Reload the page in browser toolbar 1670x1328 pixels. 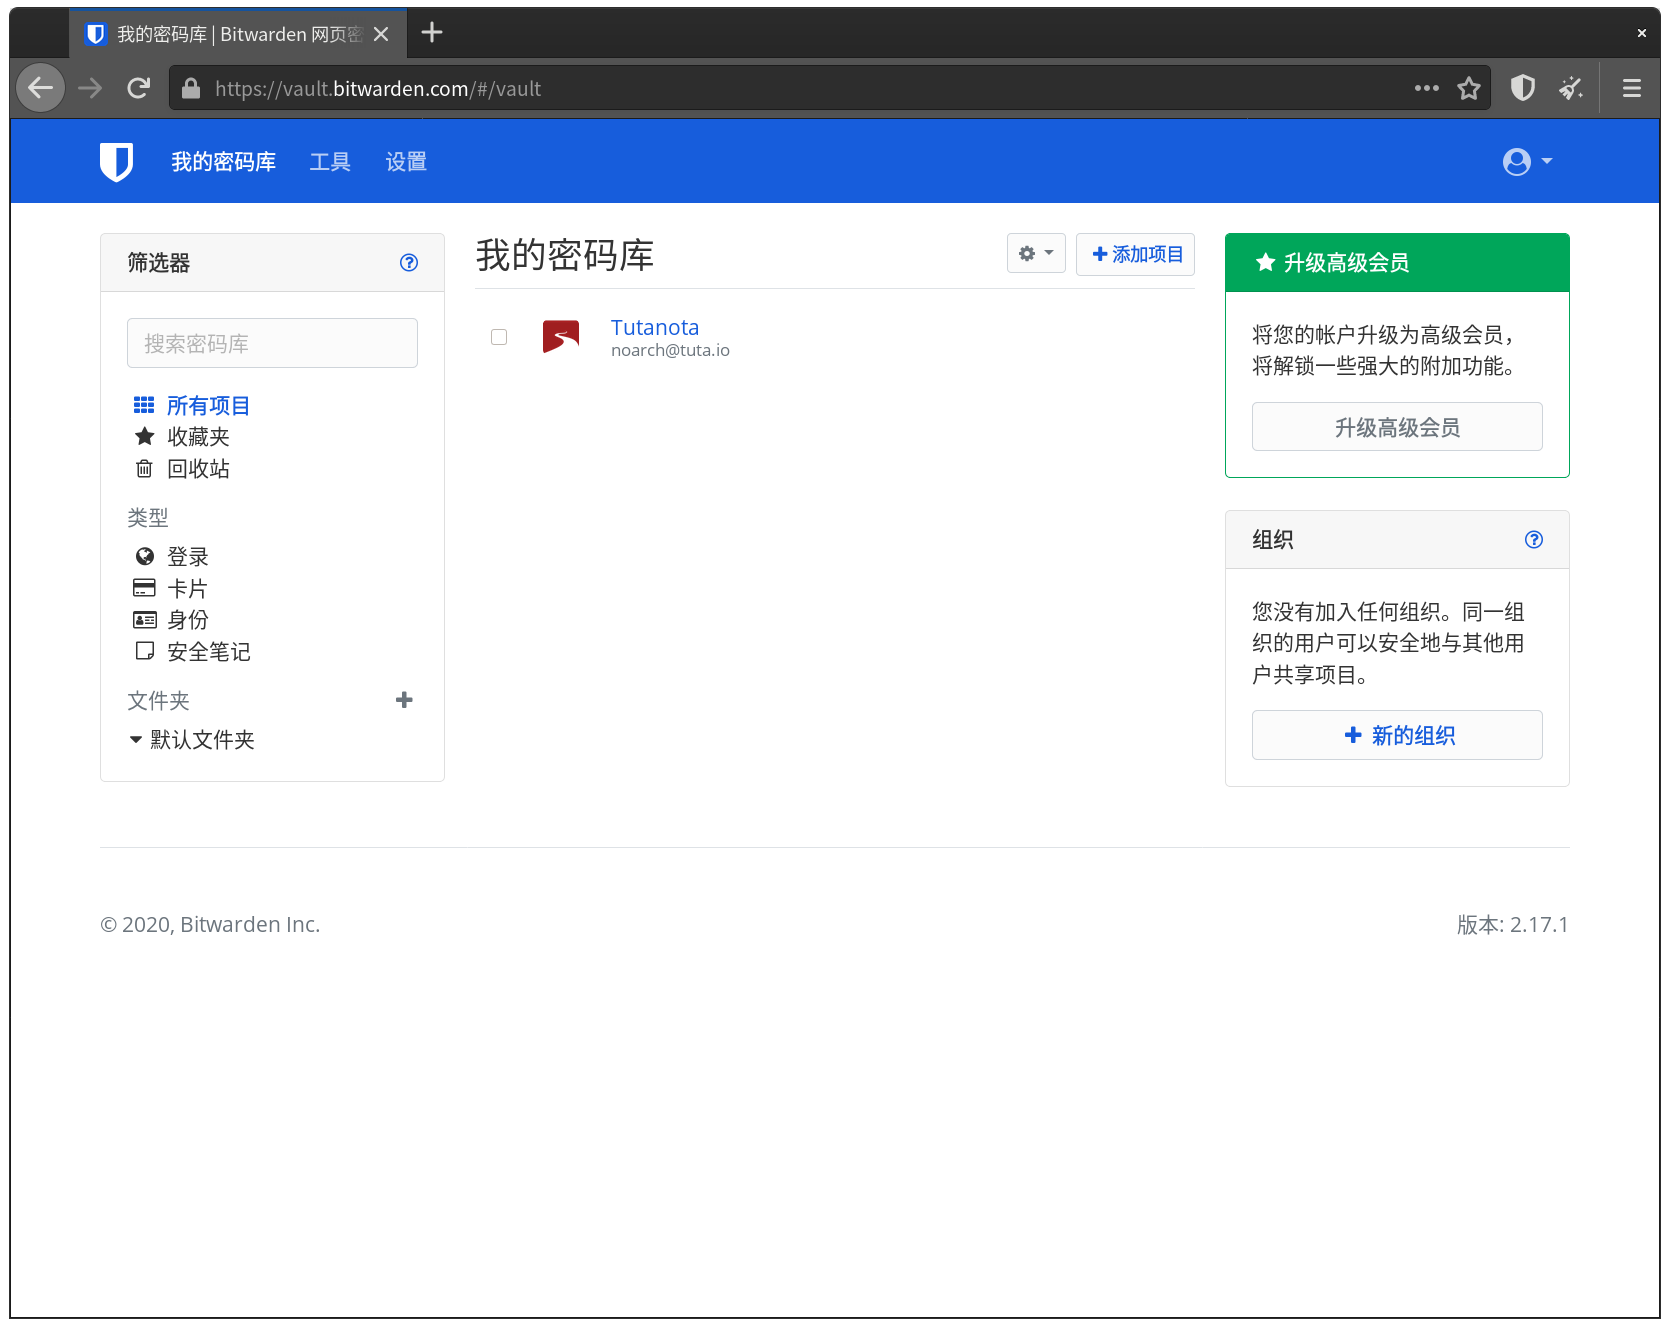(139, 89)
